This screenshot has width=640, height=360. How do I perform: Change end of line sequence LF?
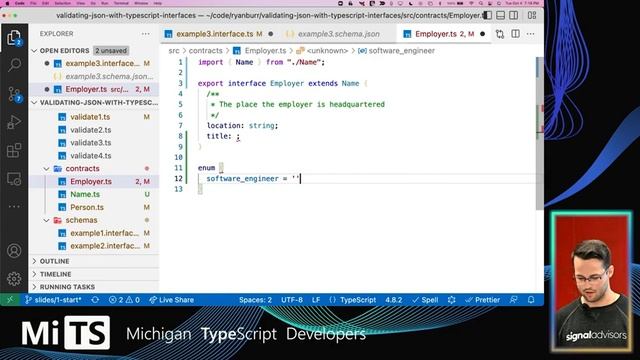(316, 300)
